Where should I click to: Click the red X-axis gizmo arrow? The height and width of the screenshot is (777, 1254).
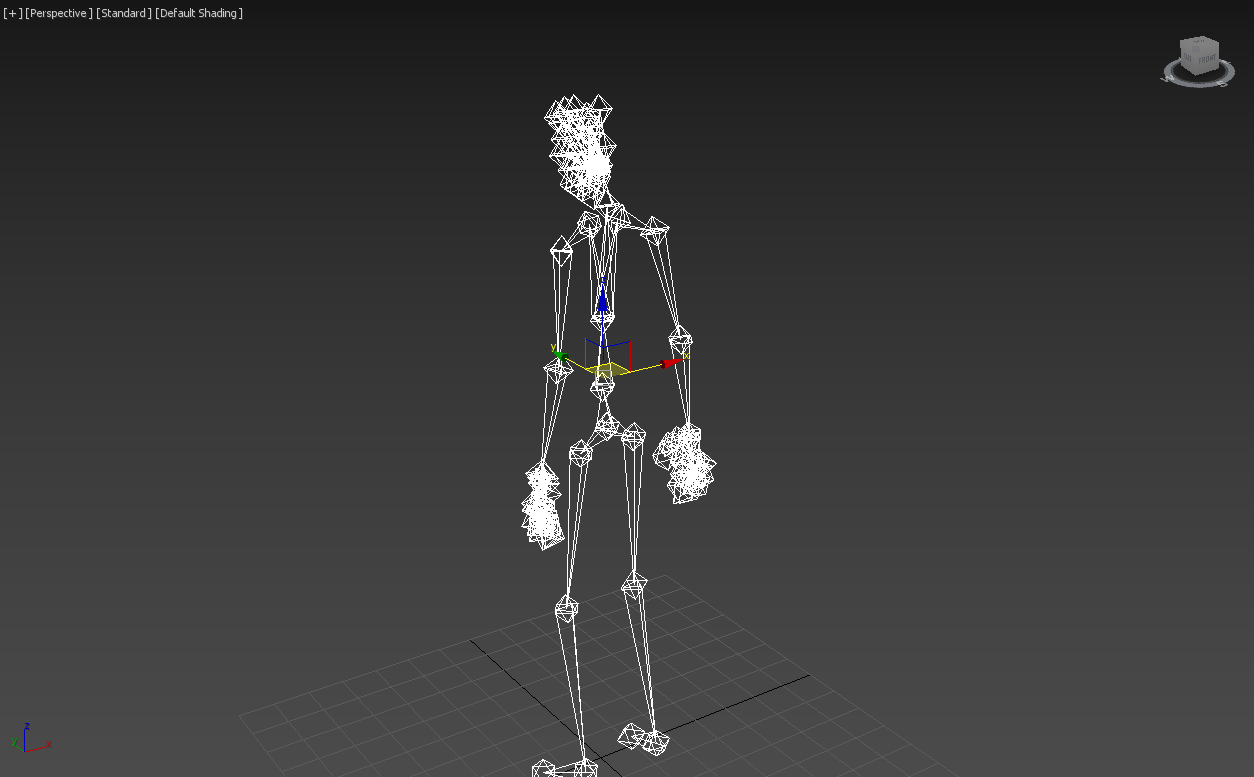pyautogui.click(x=671, y=363)
